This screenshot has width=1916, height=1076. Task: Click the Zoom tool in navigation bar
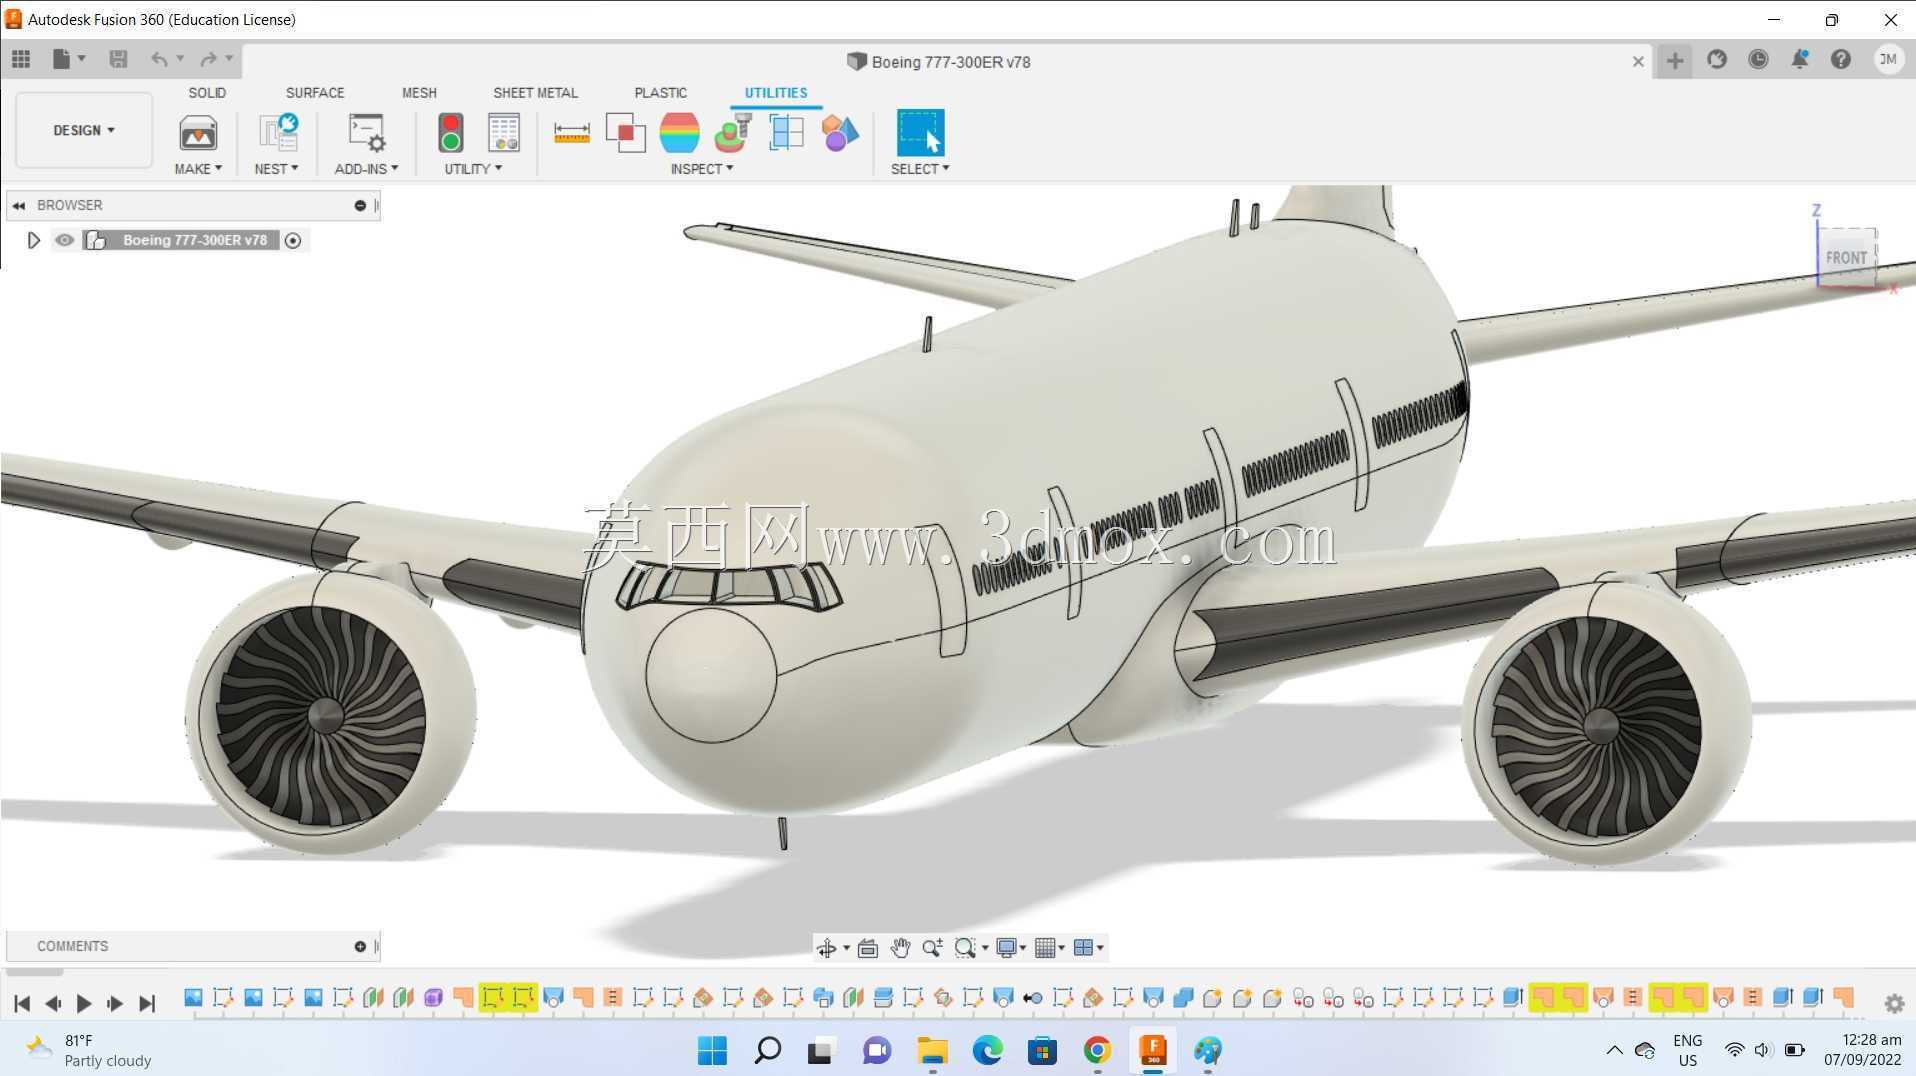pos(932,948)
